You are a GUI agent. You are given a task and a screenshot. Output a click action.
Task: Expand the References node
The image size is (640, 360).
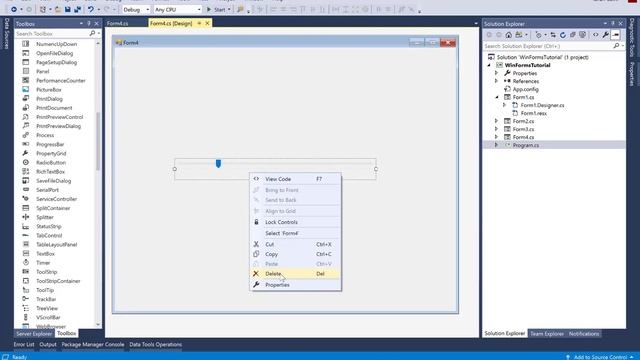pos(497,81)
